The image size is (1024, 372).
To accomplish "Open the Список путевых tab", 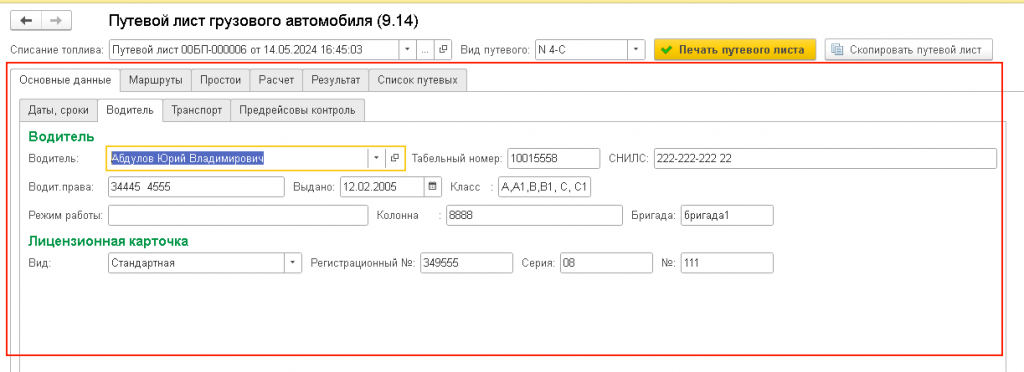I will point(418,80).
